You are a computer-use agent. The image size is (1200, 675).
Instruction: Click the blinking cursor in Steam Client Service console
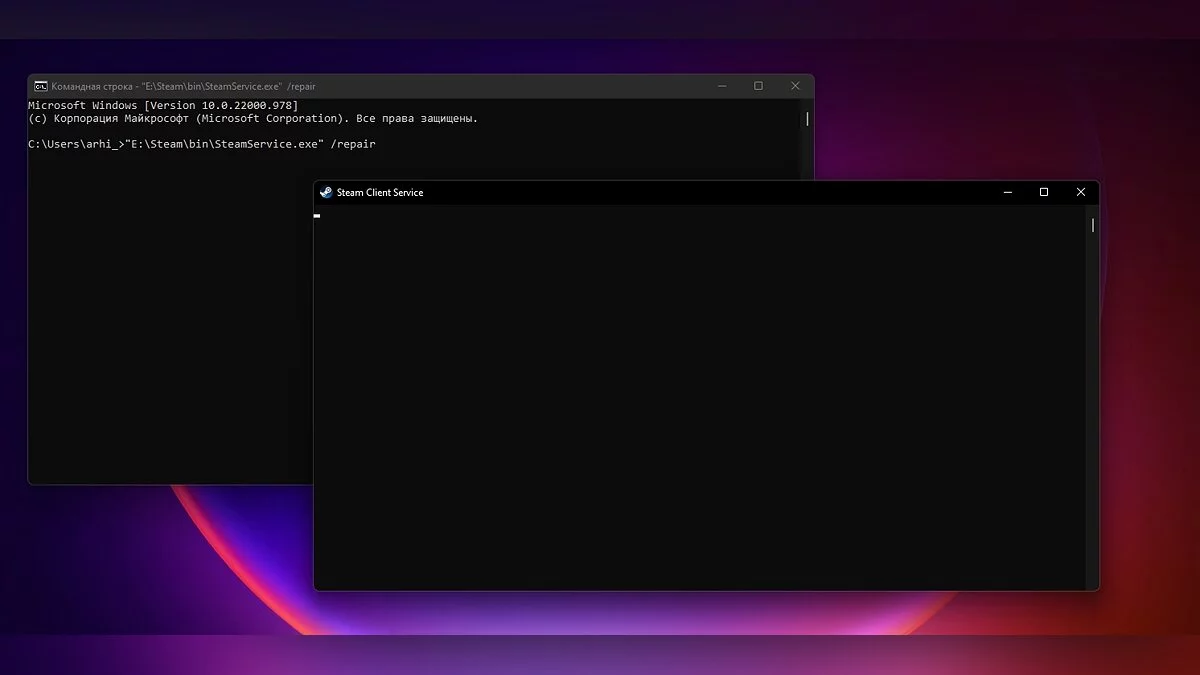[x=317, y=216]
